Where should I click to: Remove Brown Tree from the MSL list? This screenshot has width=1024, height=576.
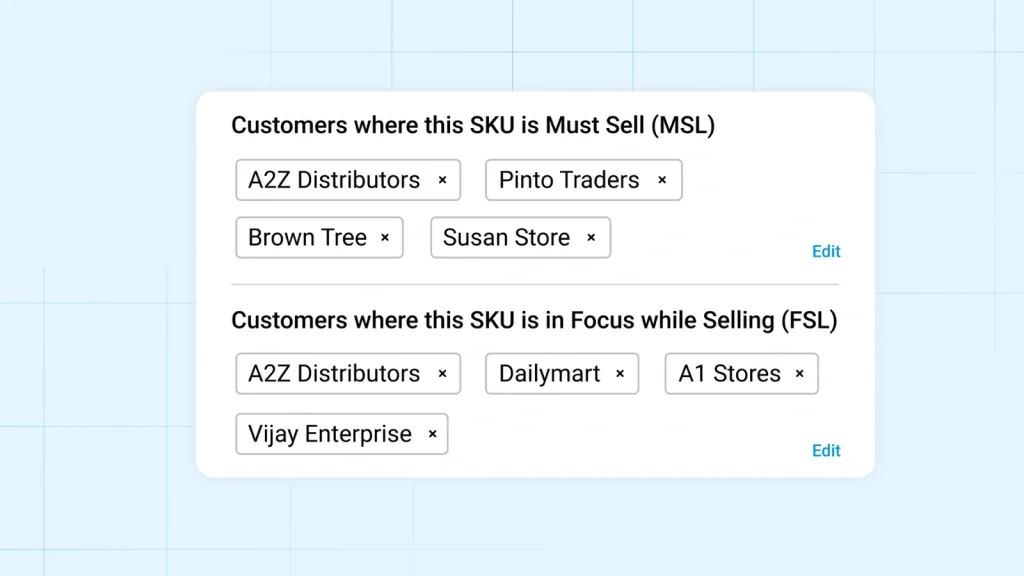[x=385, y=238]
